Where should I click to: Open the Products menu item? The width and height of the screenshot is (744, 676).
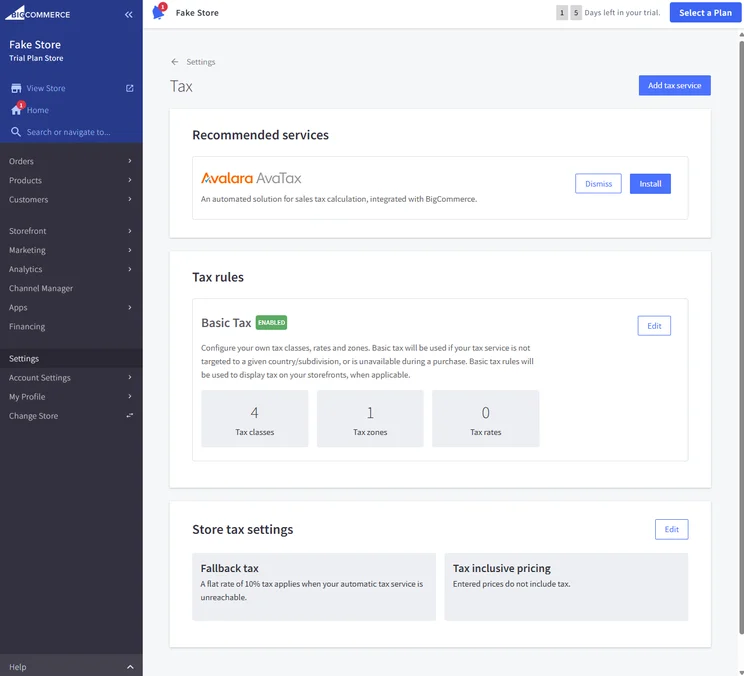(71, 180)
